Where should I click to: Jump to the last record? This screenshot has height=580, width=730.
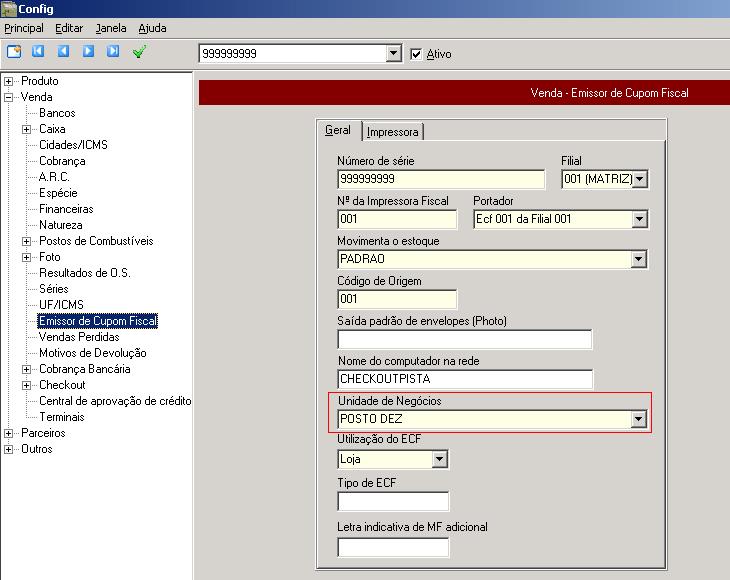point(113,52)
